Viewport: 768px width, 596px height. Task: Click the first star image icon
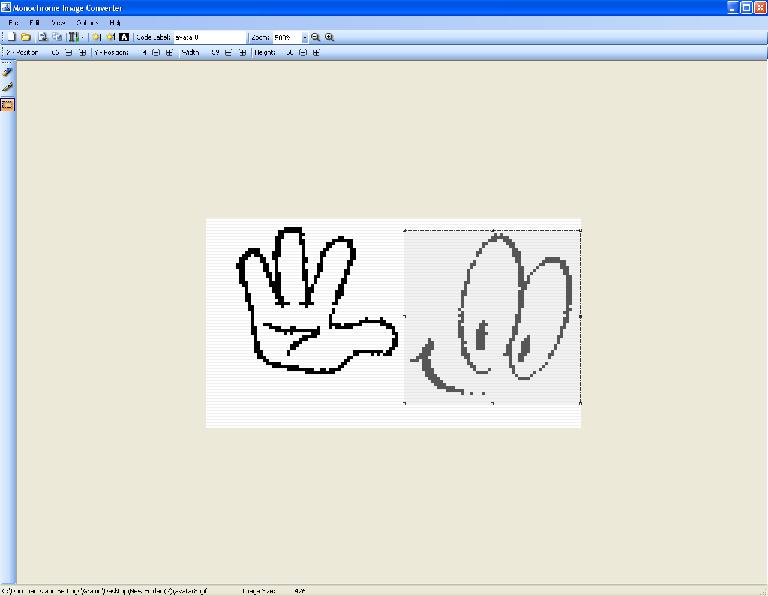(x=96, y=37)
